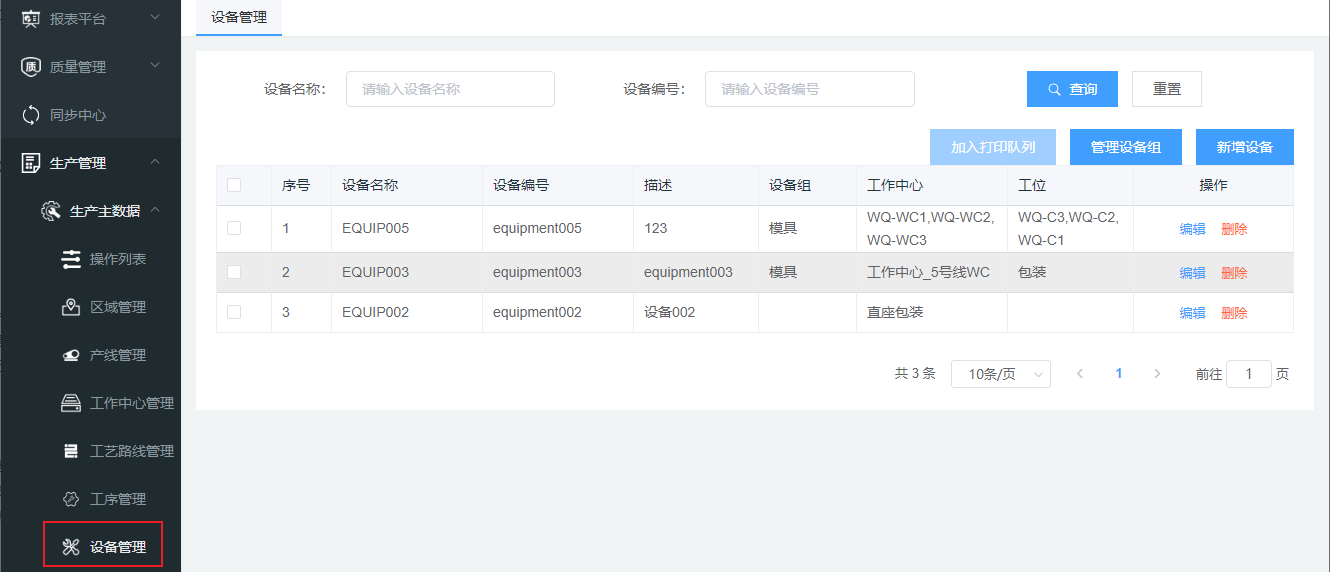Click the 工序管理 sidebar icon
Image resolution: width=1330 pixels, height=572 pixels.
[x=71, y=499]
